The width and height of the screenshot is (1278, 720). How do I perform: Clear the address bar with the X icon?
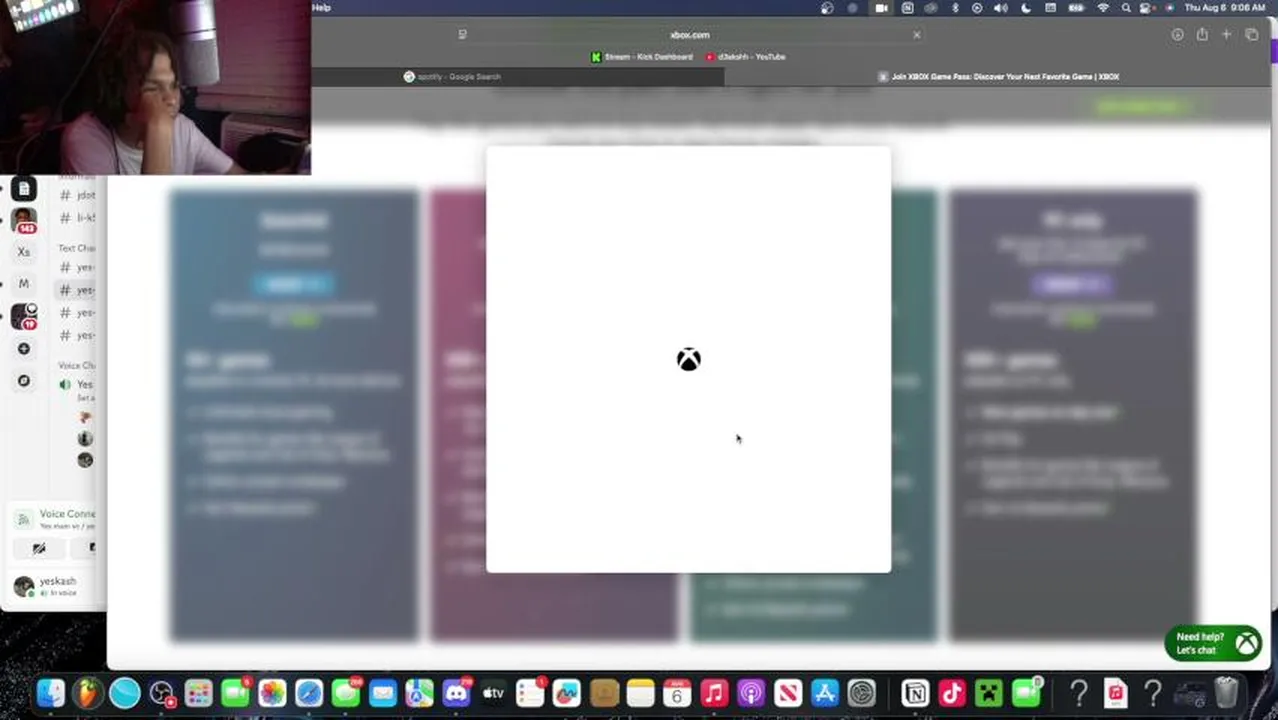[916, 35]
